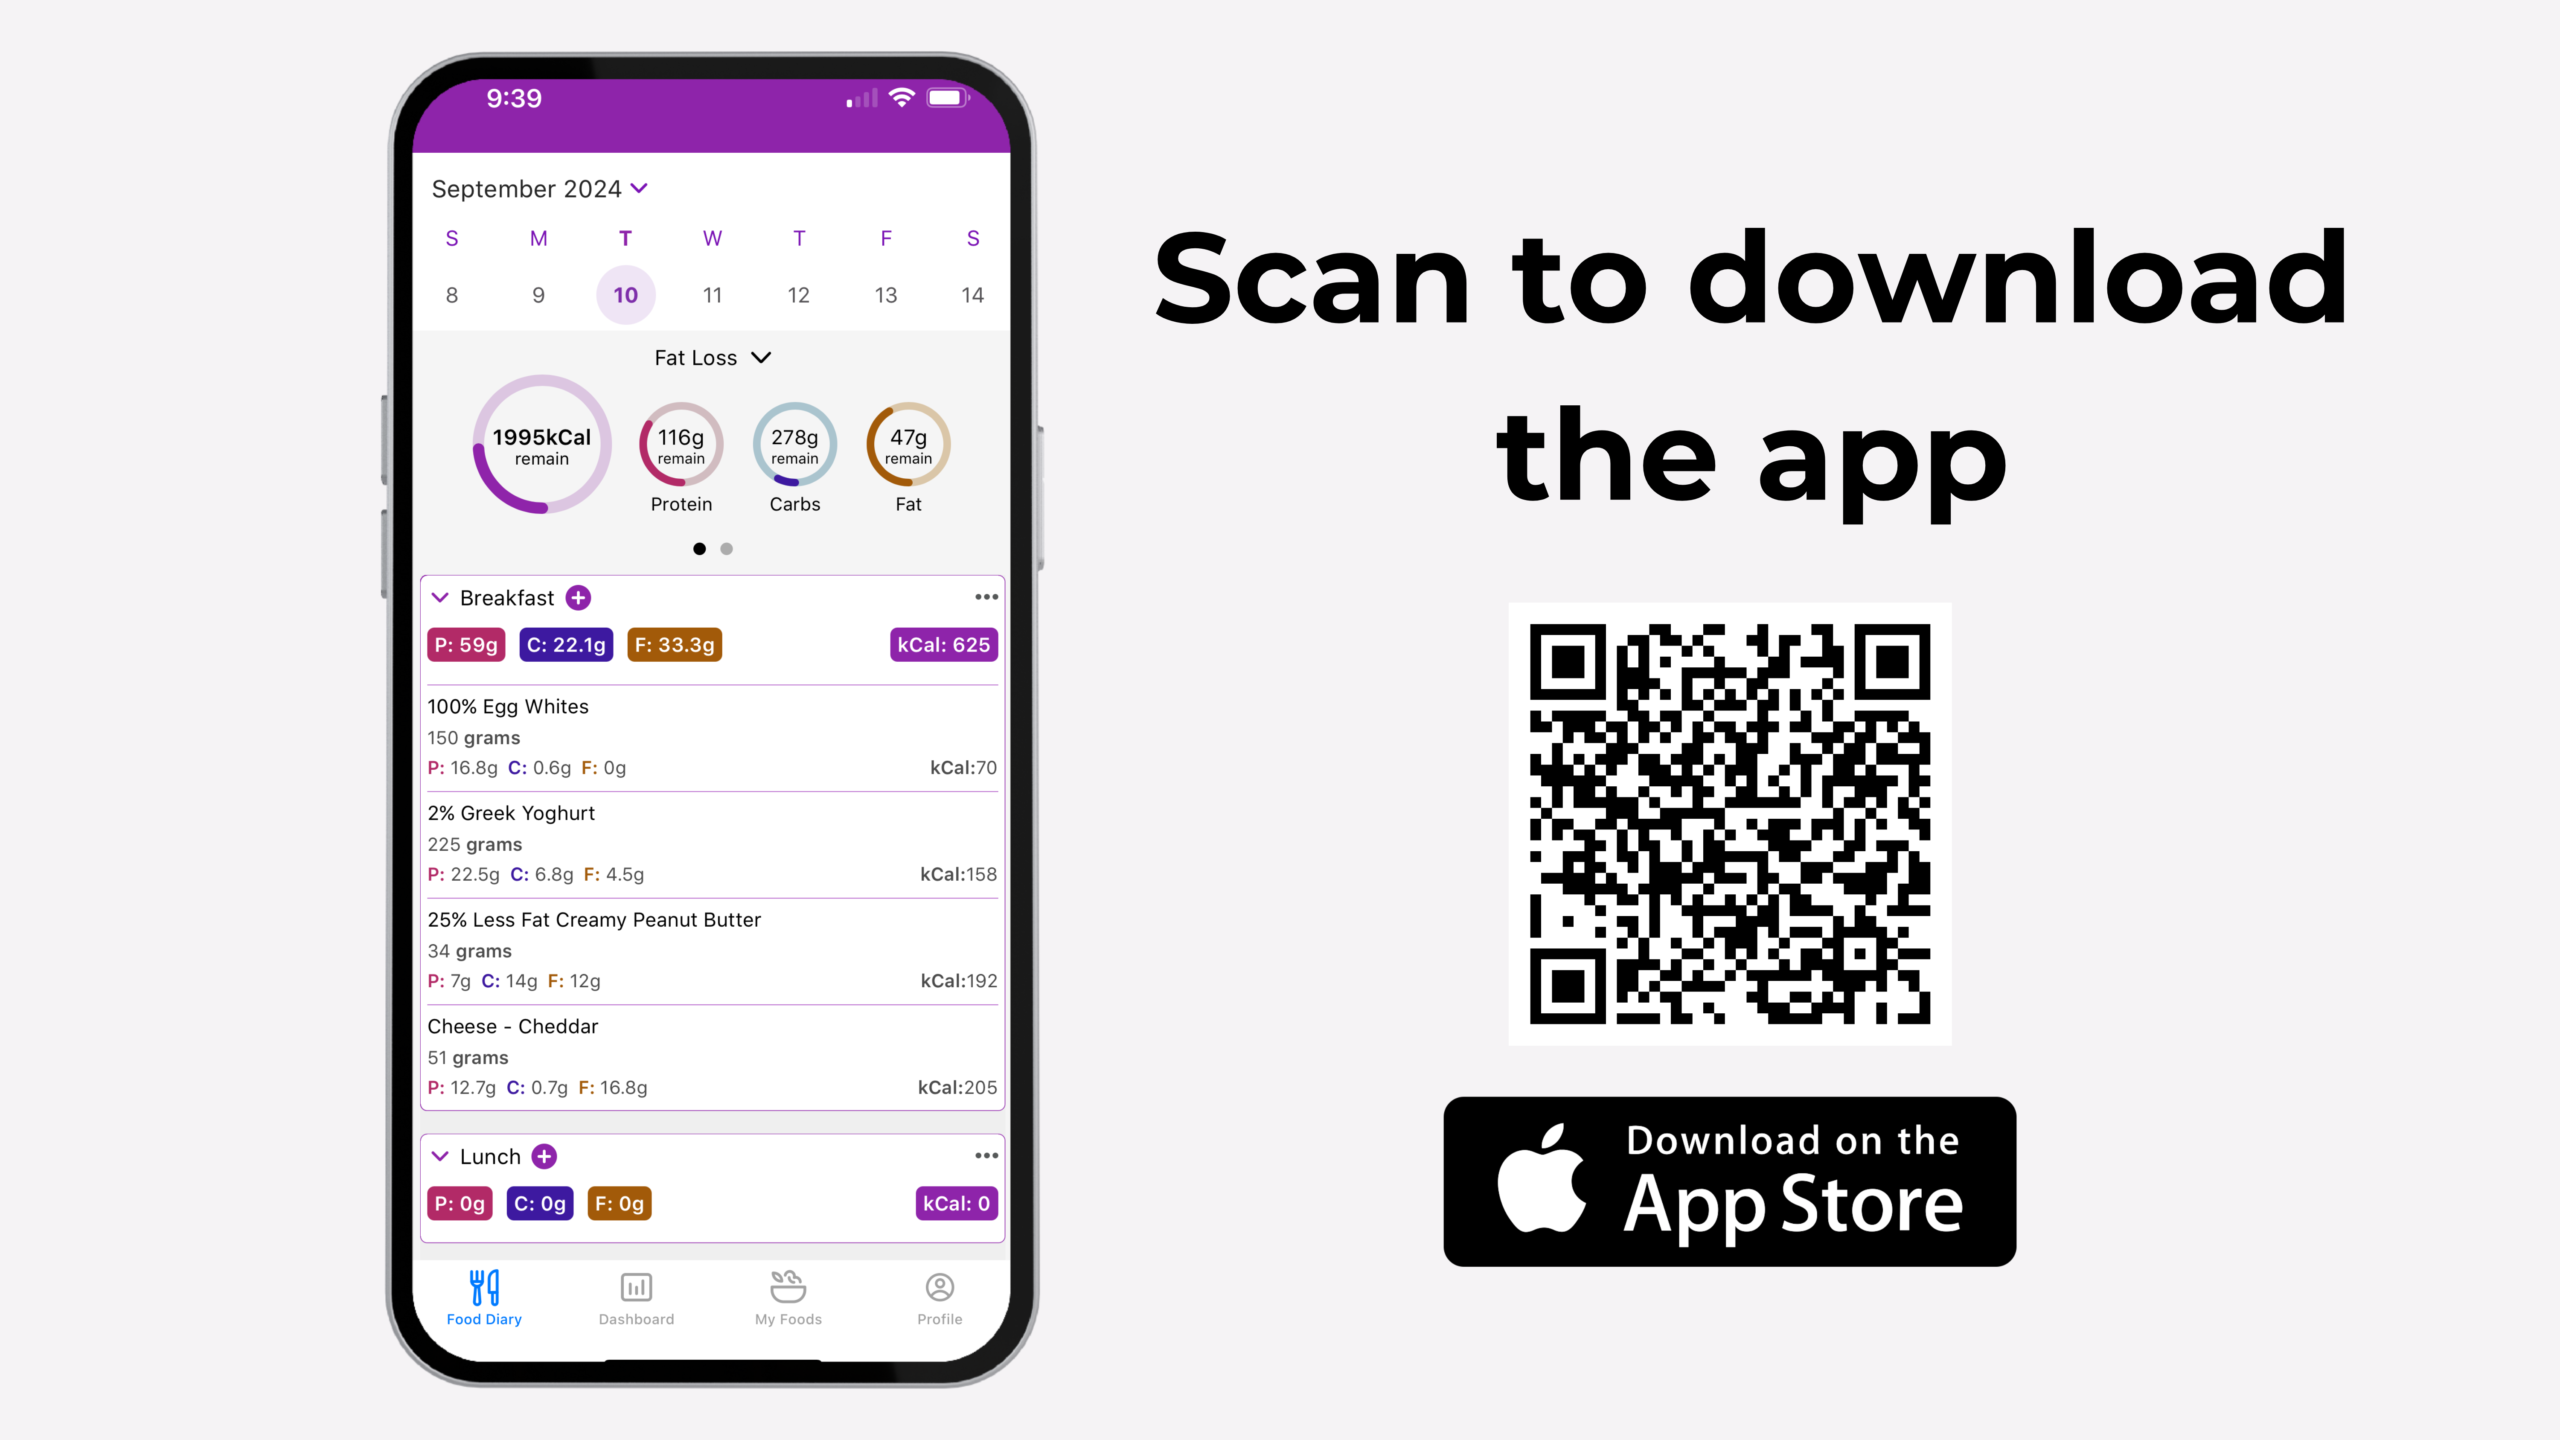The width and height of the screenshot is (2560, 1440).
Task: Select Saturday the 14th on calendar
Action: click(972, 294)
